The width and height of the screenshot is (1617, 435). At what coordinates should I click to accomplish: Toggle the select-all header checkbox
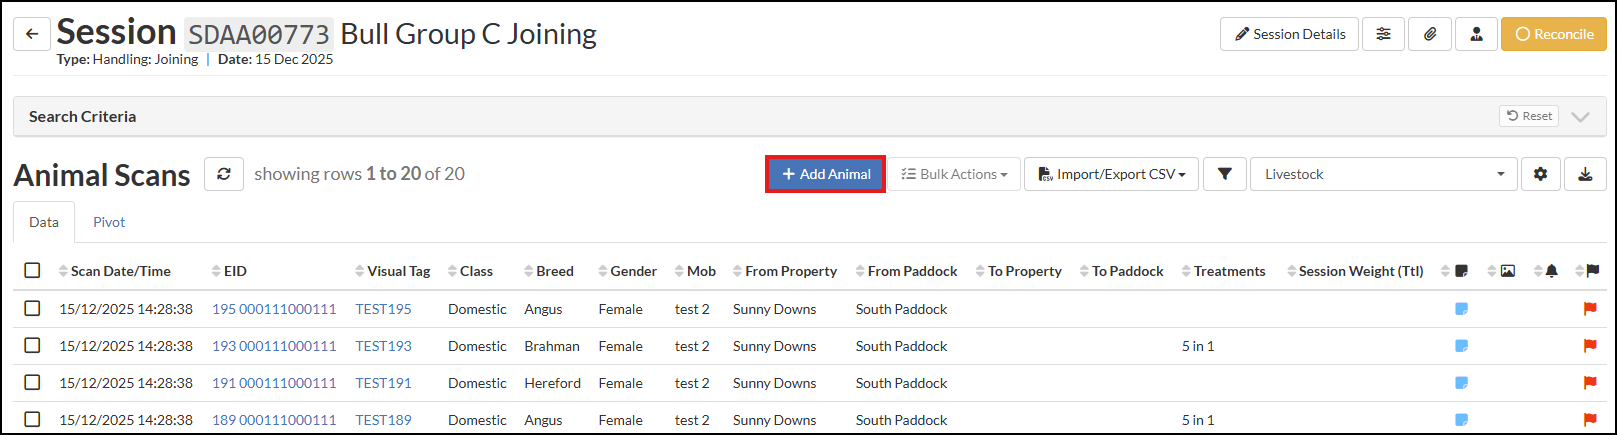click(32, 271)
